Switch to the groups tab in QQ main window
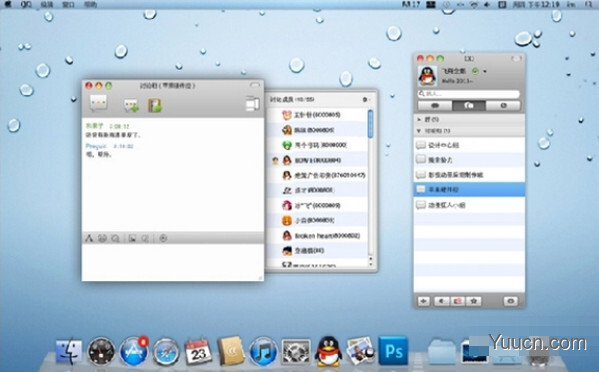The height and width of the screenshot is (372, 599). point(469,106)
